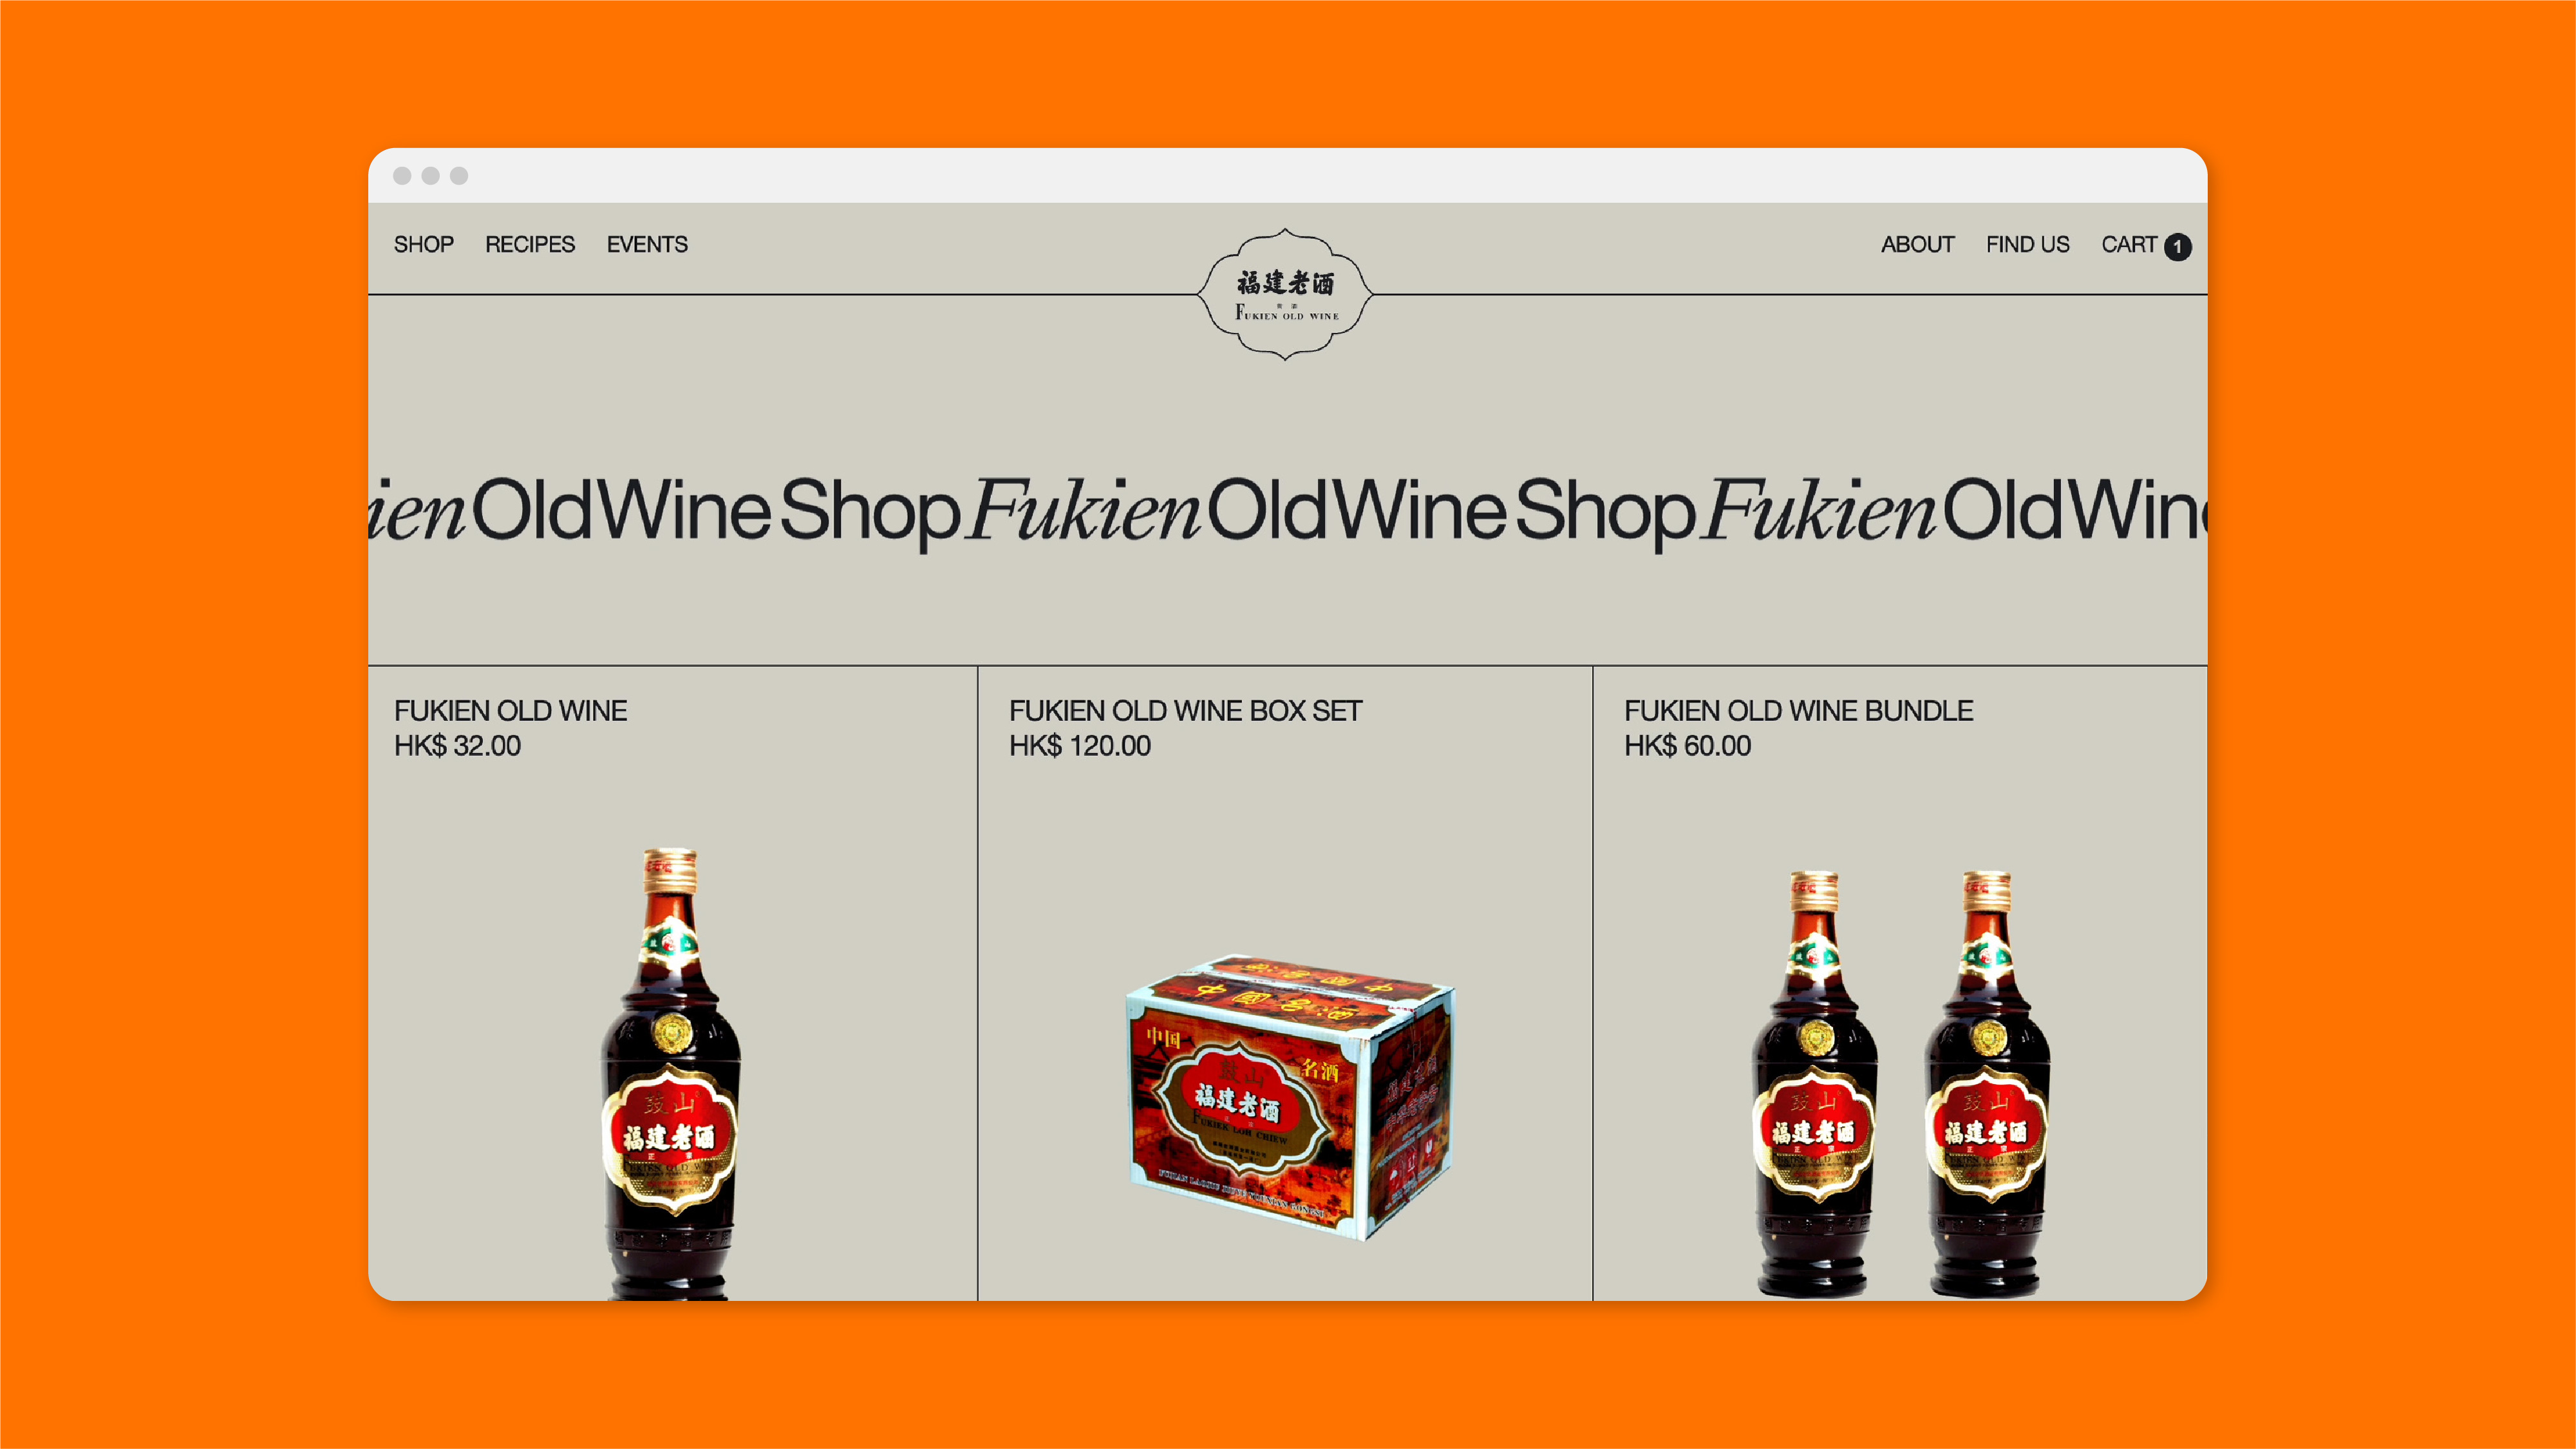This screenshot has width=2576, height=1449.
Task: Click the Fukien Old Wine logo emblem
Action: coord(1285,294)
